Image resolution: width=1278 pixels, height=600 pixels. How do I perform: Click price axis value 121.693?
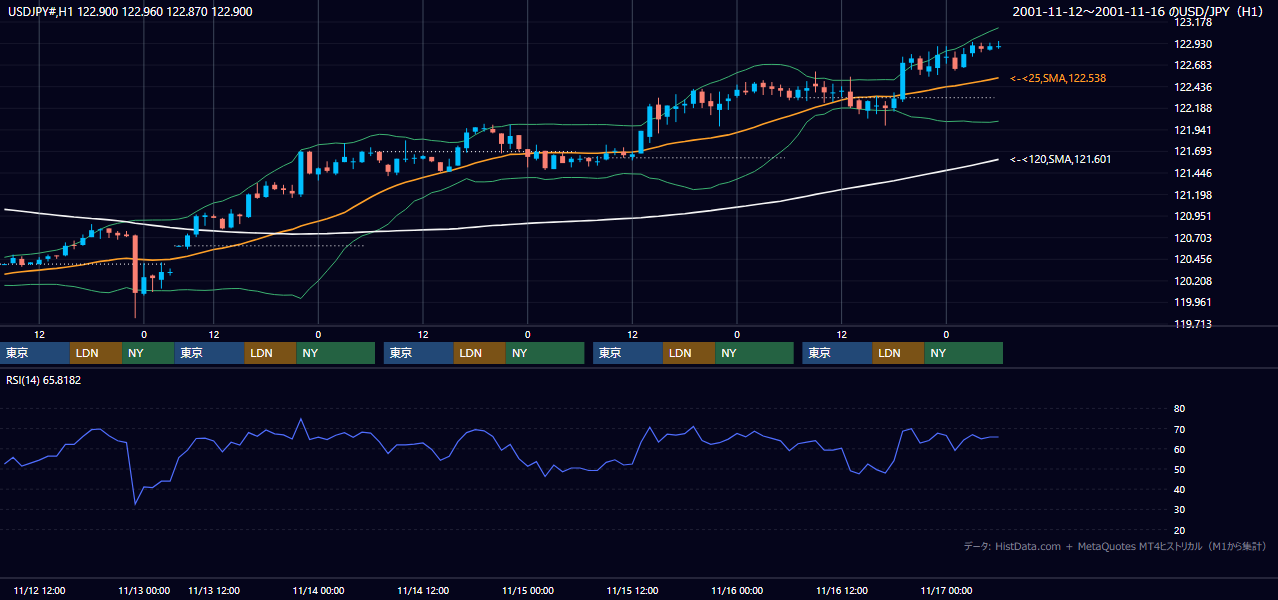pos(1193,151)
